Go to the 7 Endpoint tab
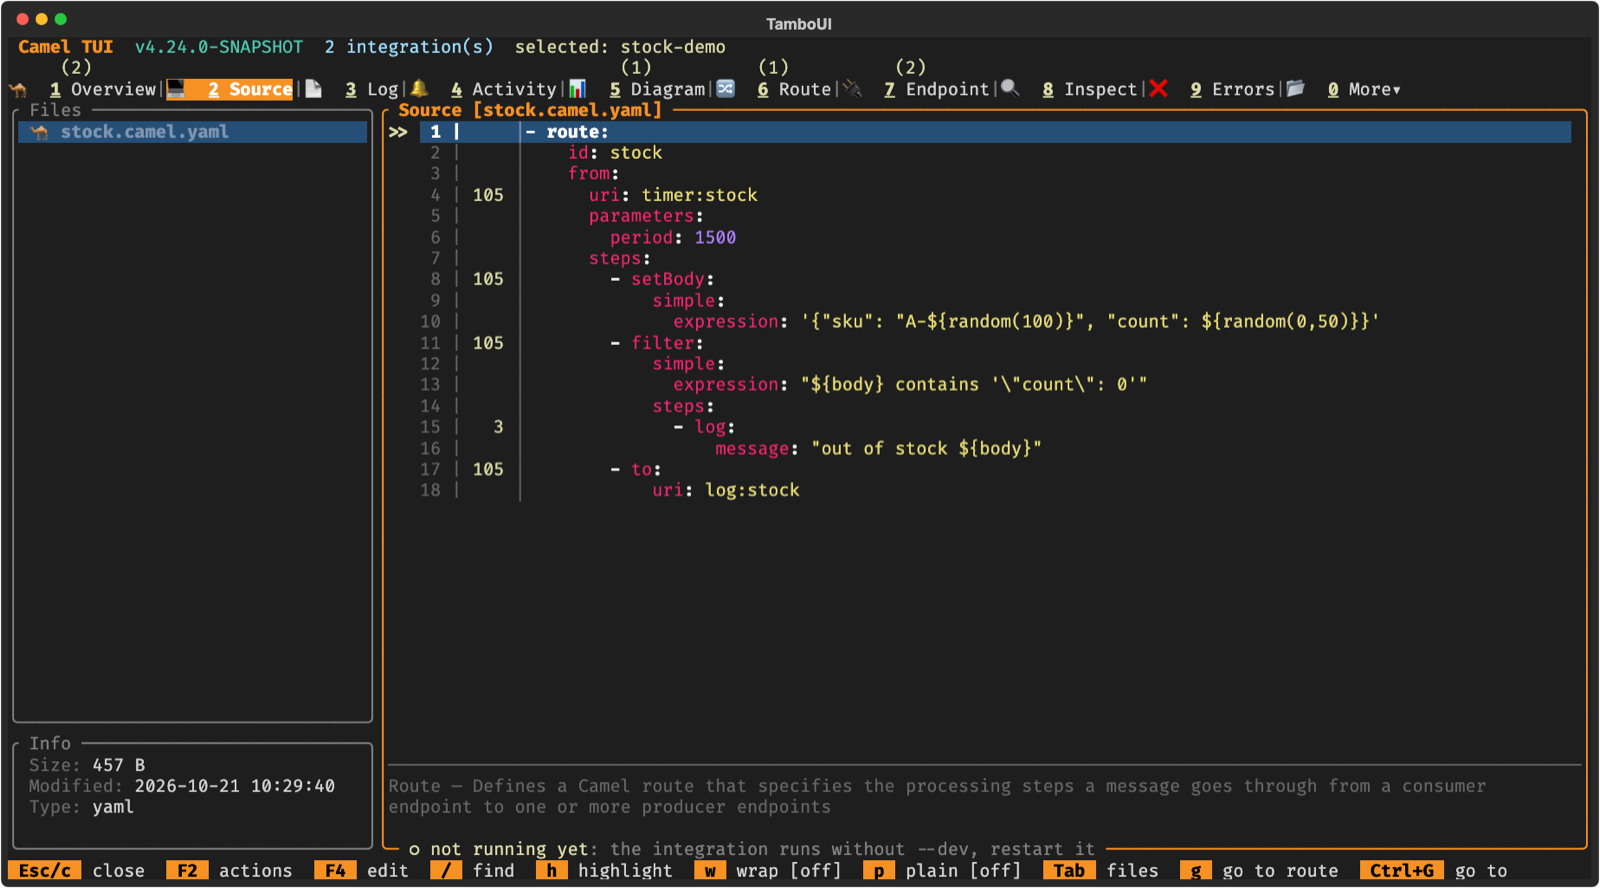The width and height of the screenshot is (1600, 888). tap(937, 90)
